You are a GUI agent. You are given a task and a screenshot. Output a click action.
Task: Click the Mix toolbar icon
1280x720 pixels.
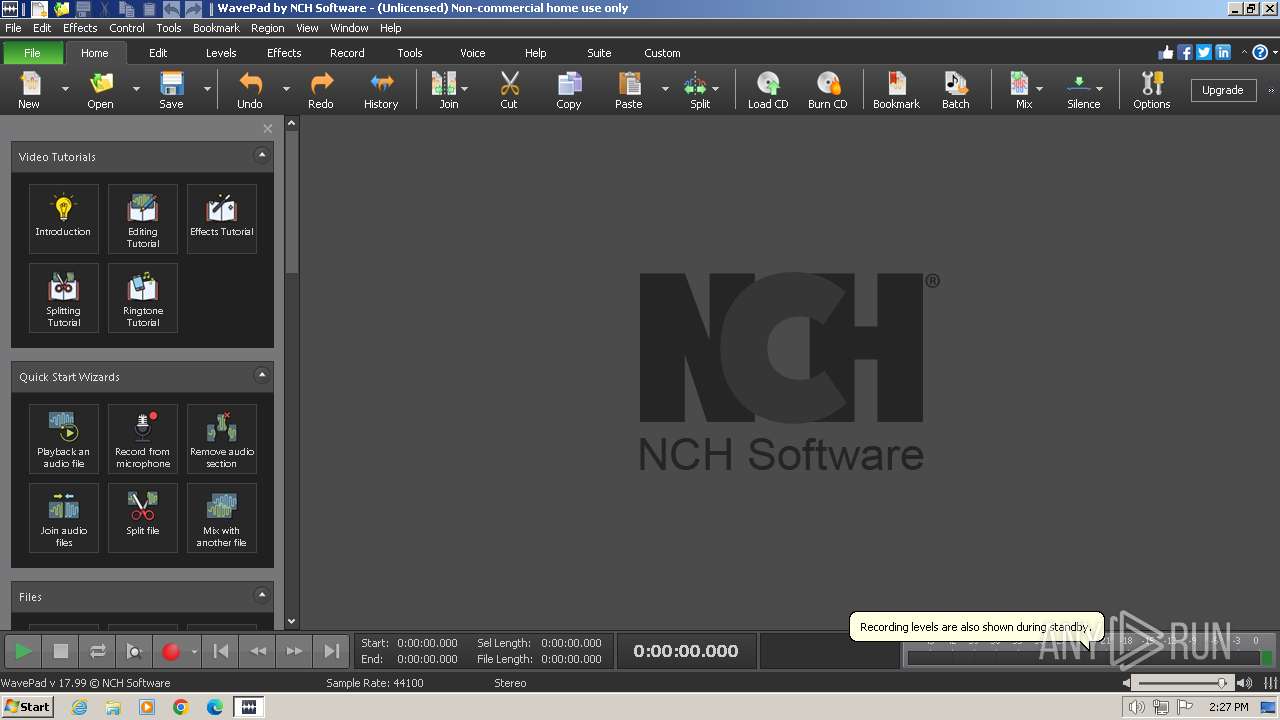[x=1020, y=89]
